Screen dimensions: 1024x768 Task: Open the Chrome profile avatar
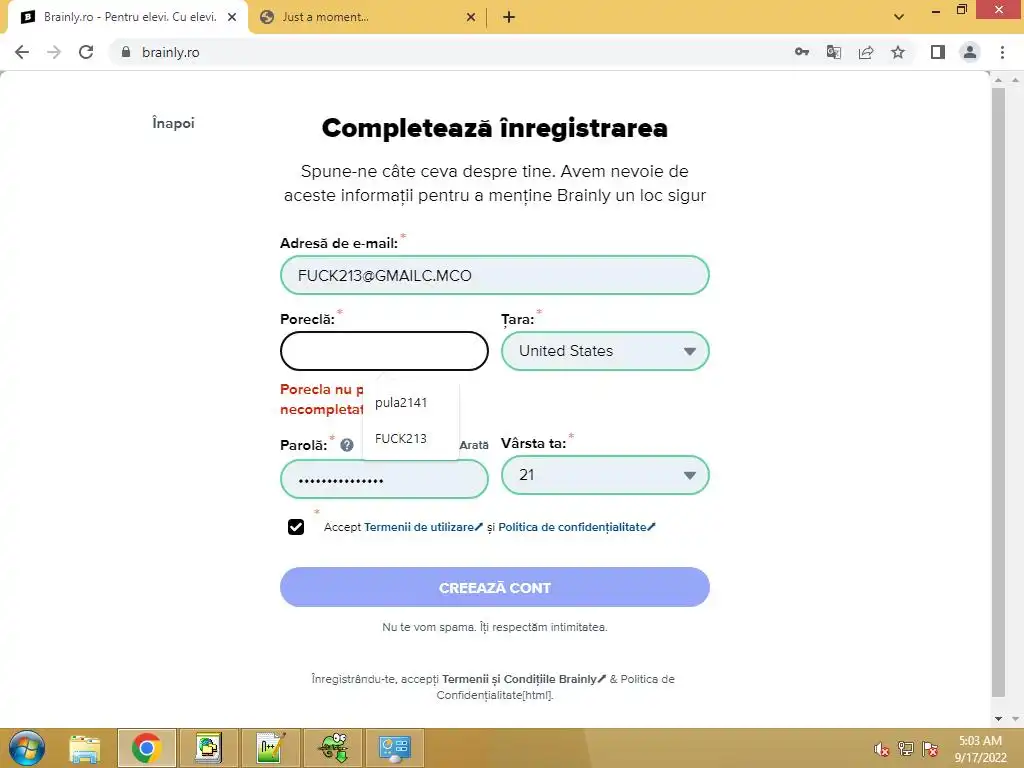(x=970, y=52)
